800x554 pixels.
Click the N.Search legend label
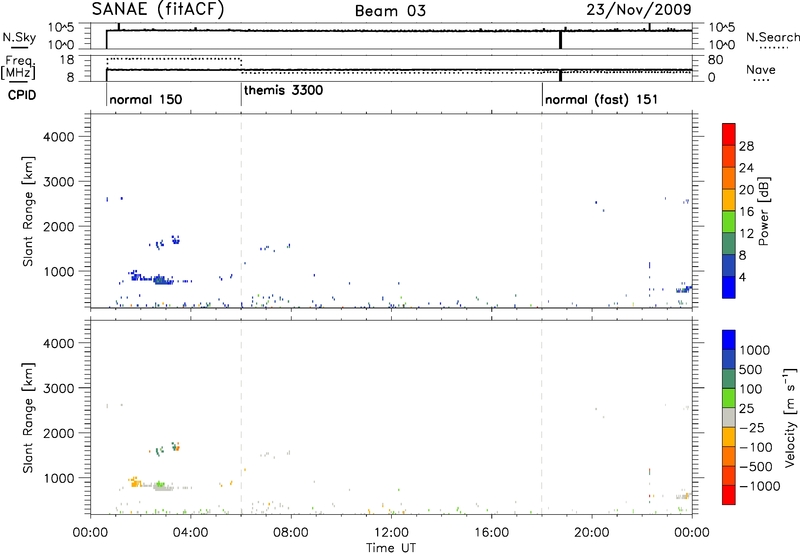pos(772,37)
